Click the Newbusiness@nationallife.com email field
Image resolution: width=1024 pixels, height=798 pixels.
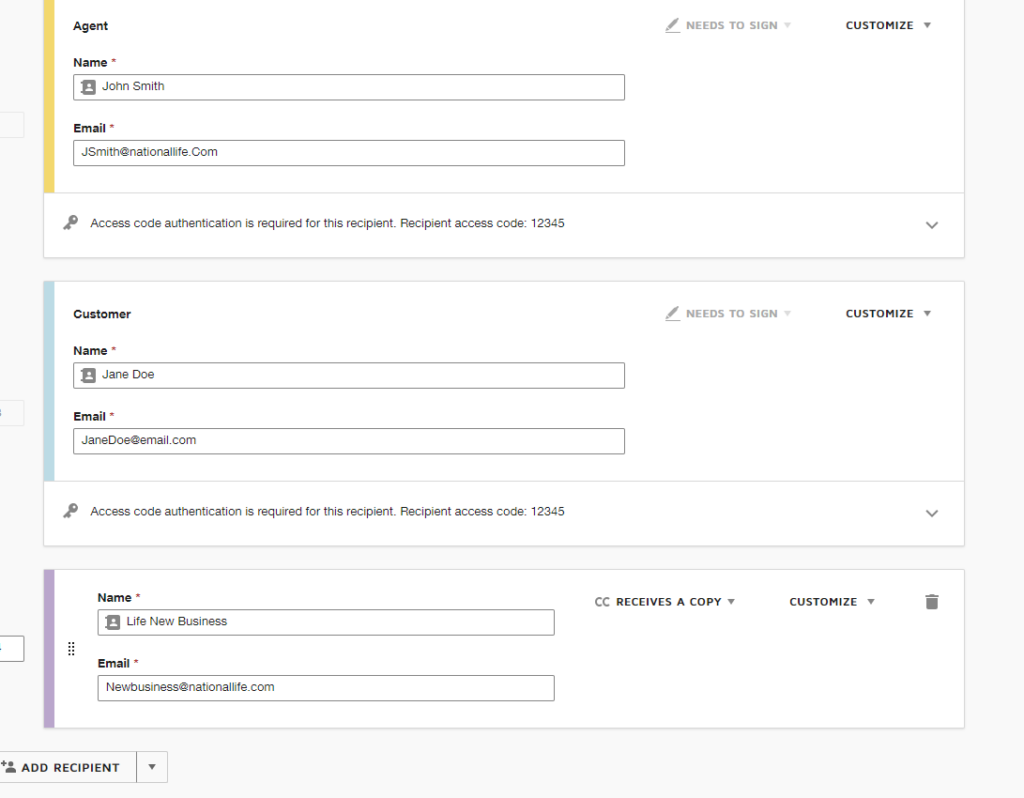(x=325, y=688)
